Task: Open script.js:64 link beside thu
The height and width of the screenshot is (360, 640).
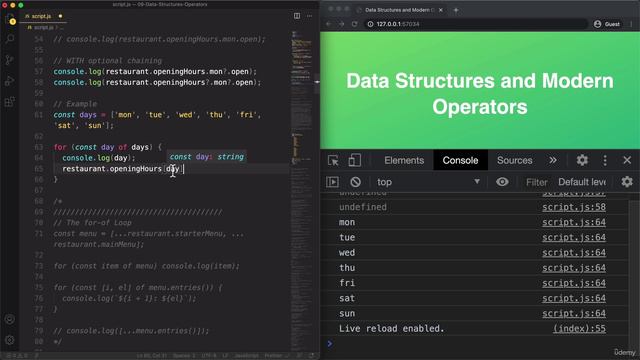Action: click(x=574, y=268)
